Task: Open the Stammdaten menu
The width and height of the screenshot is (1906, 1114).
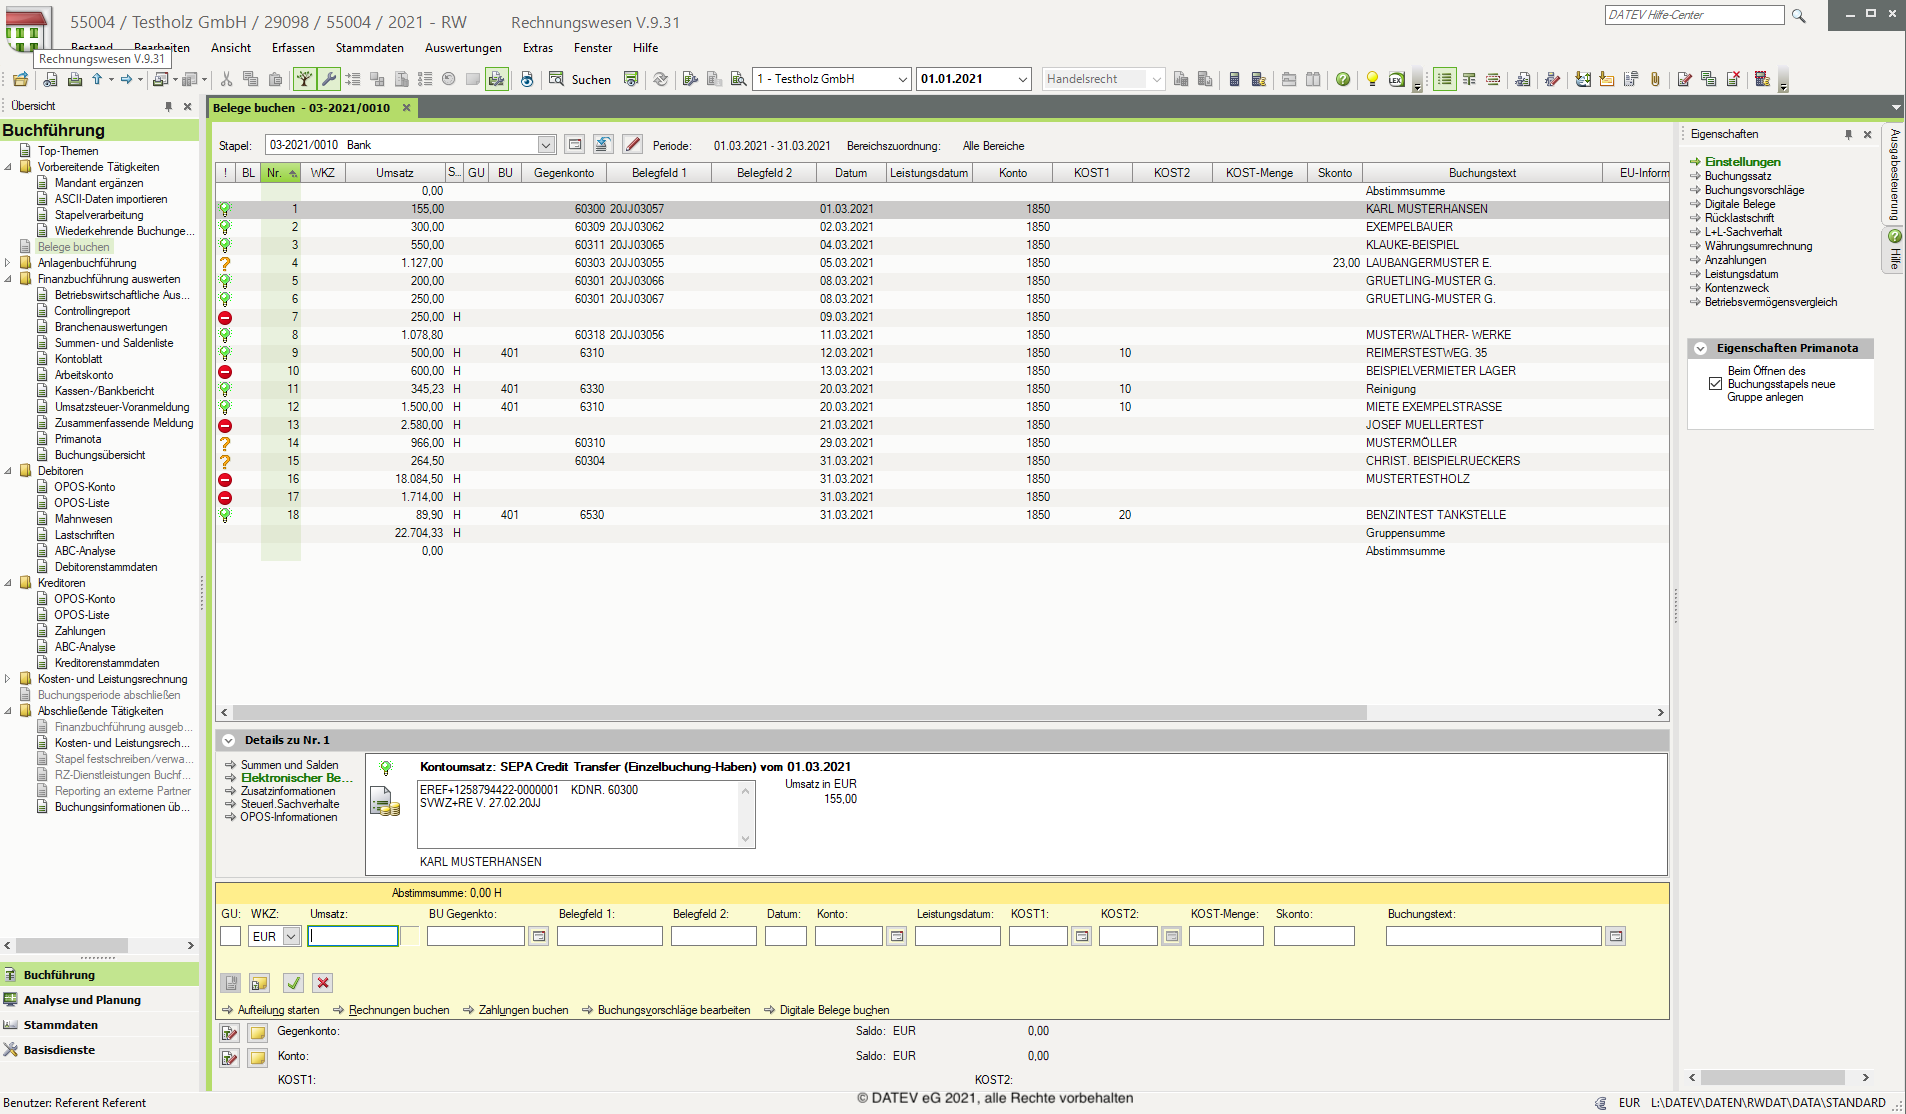Action: tap(369, 48)
